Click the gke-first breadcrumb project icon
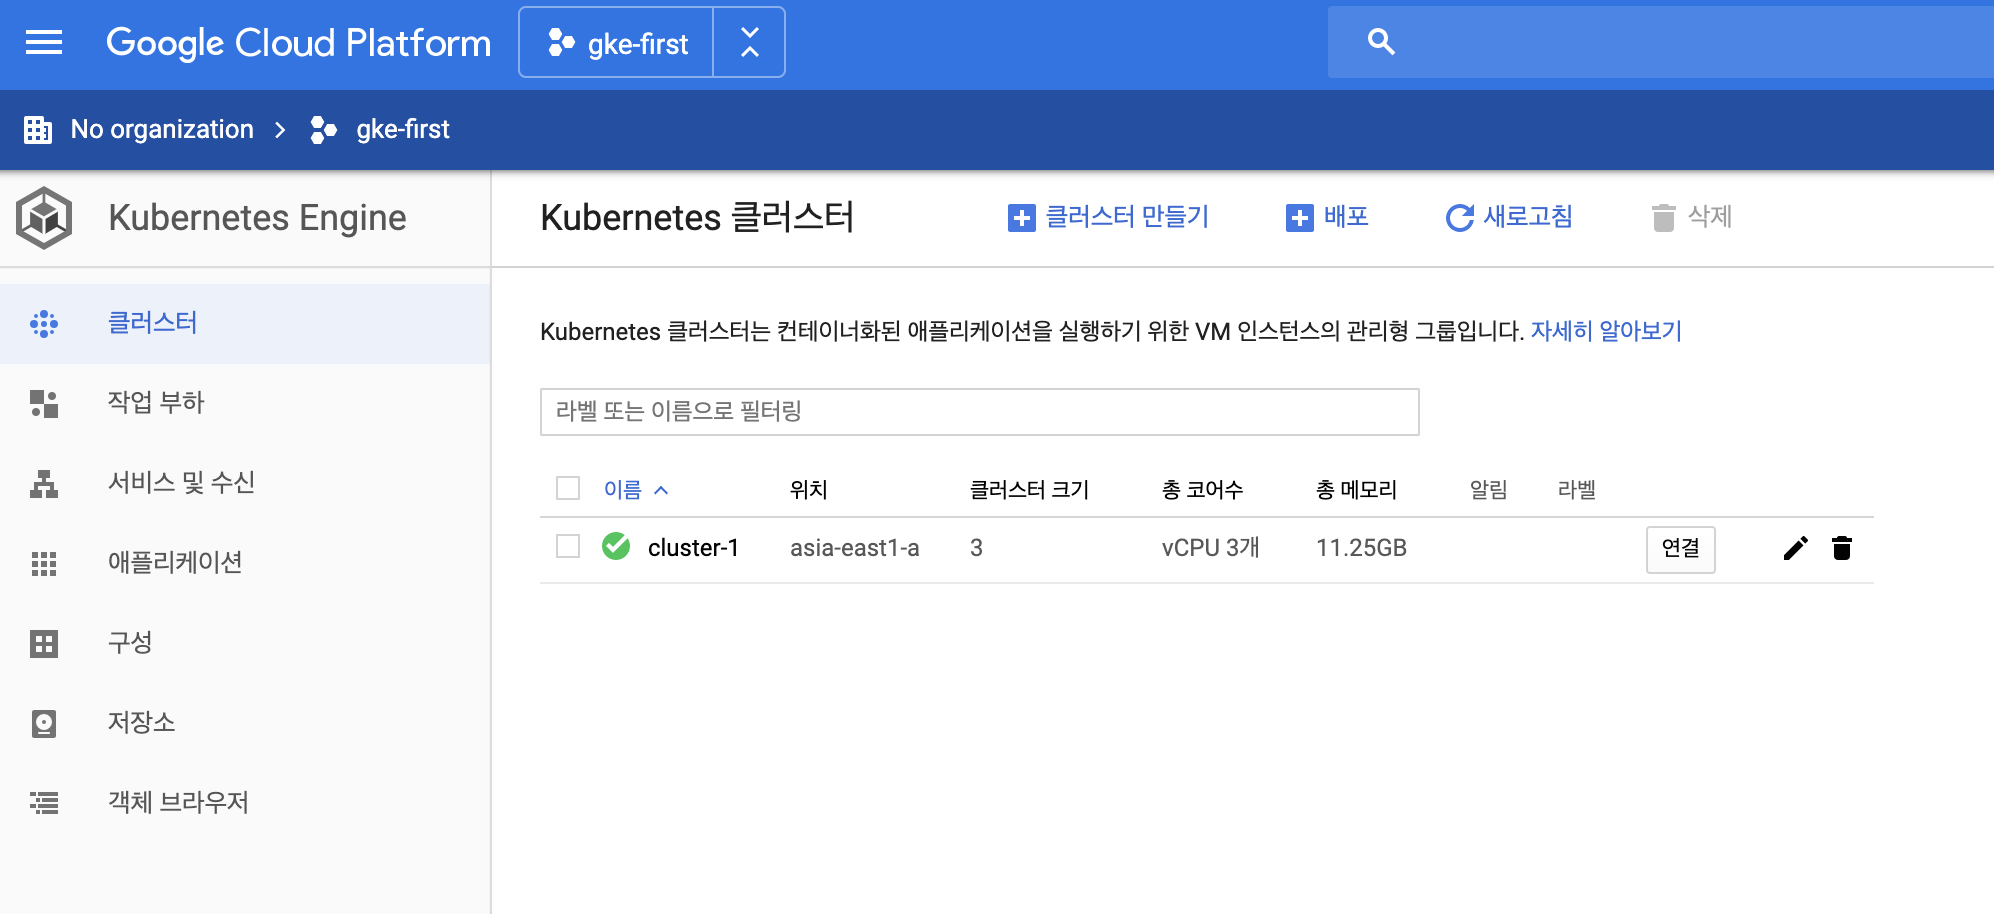The width and height of the screenshot is (1994, 914). 323,130
